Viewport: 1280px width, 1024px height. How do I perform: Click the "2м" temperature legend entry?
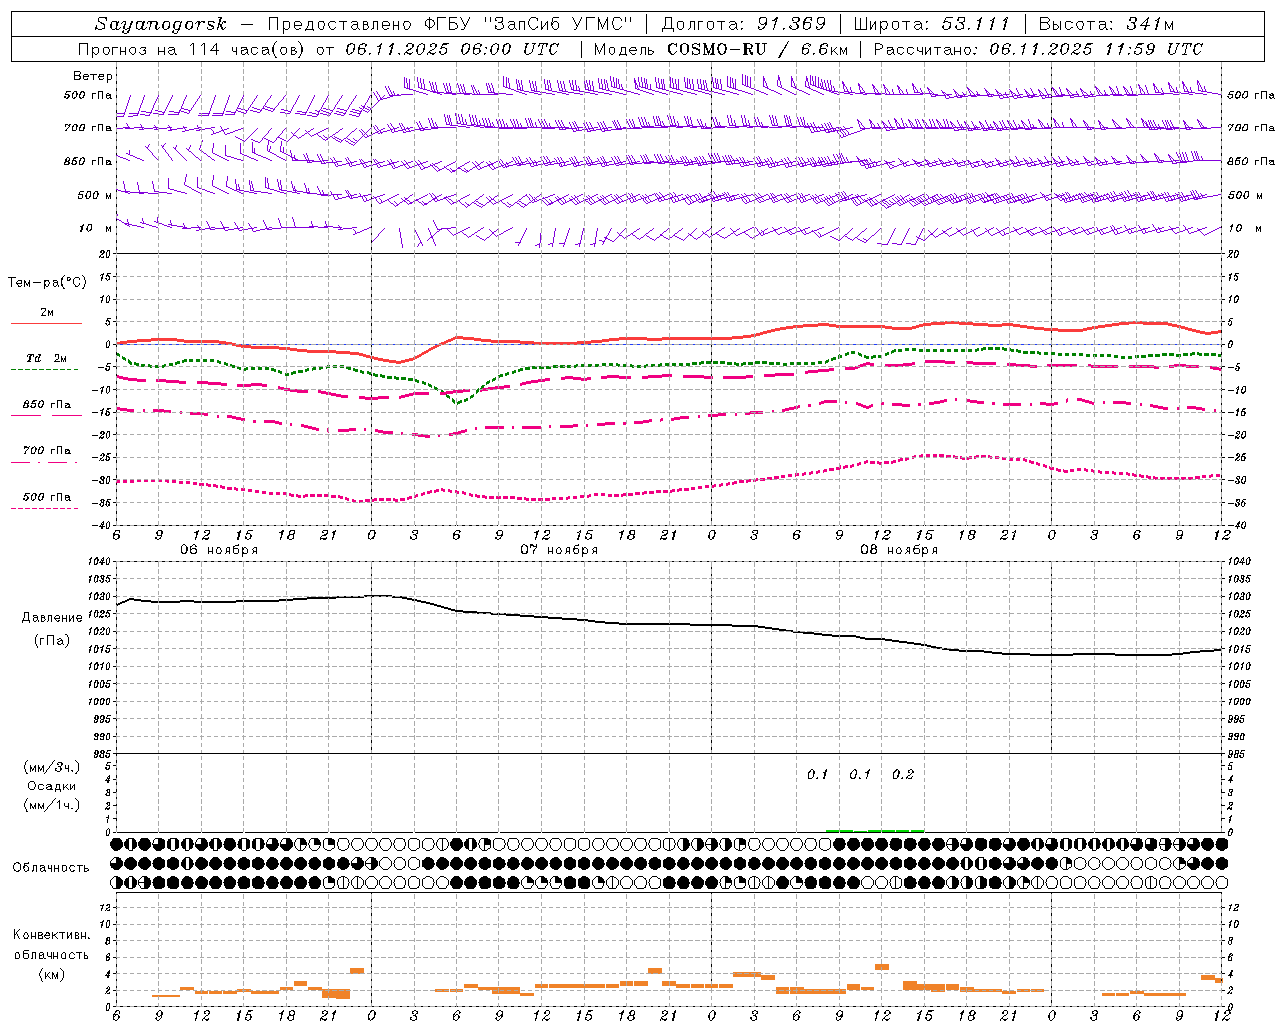click(x=47, y=313)
